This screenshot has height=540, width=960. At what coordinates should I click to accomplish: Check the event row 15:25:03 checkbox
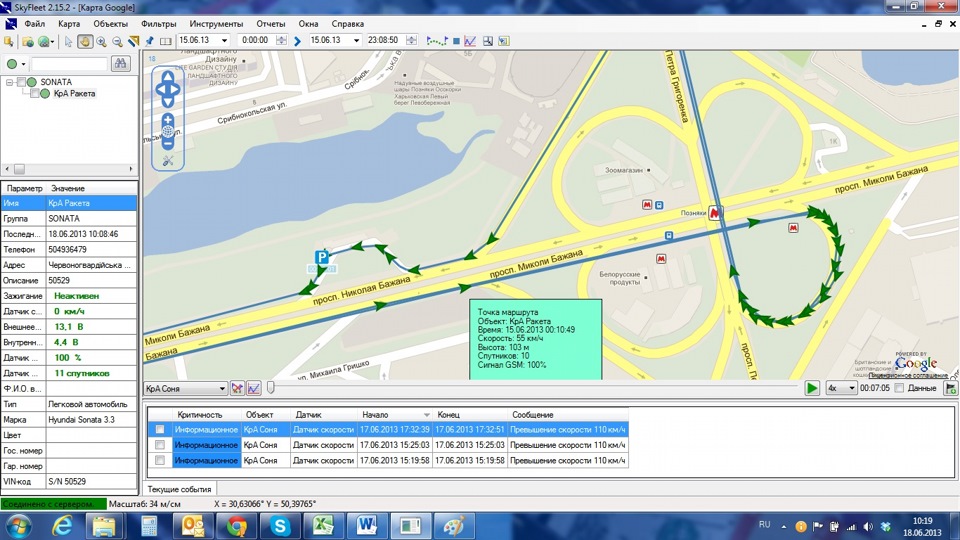(160, 445)
